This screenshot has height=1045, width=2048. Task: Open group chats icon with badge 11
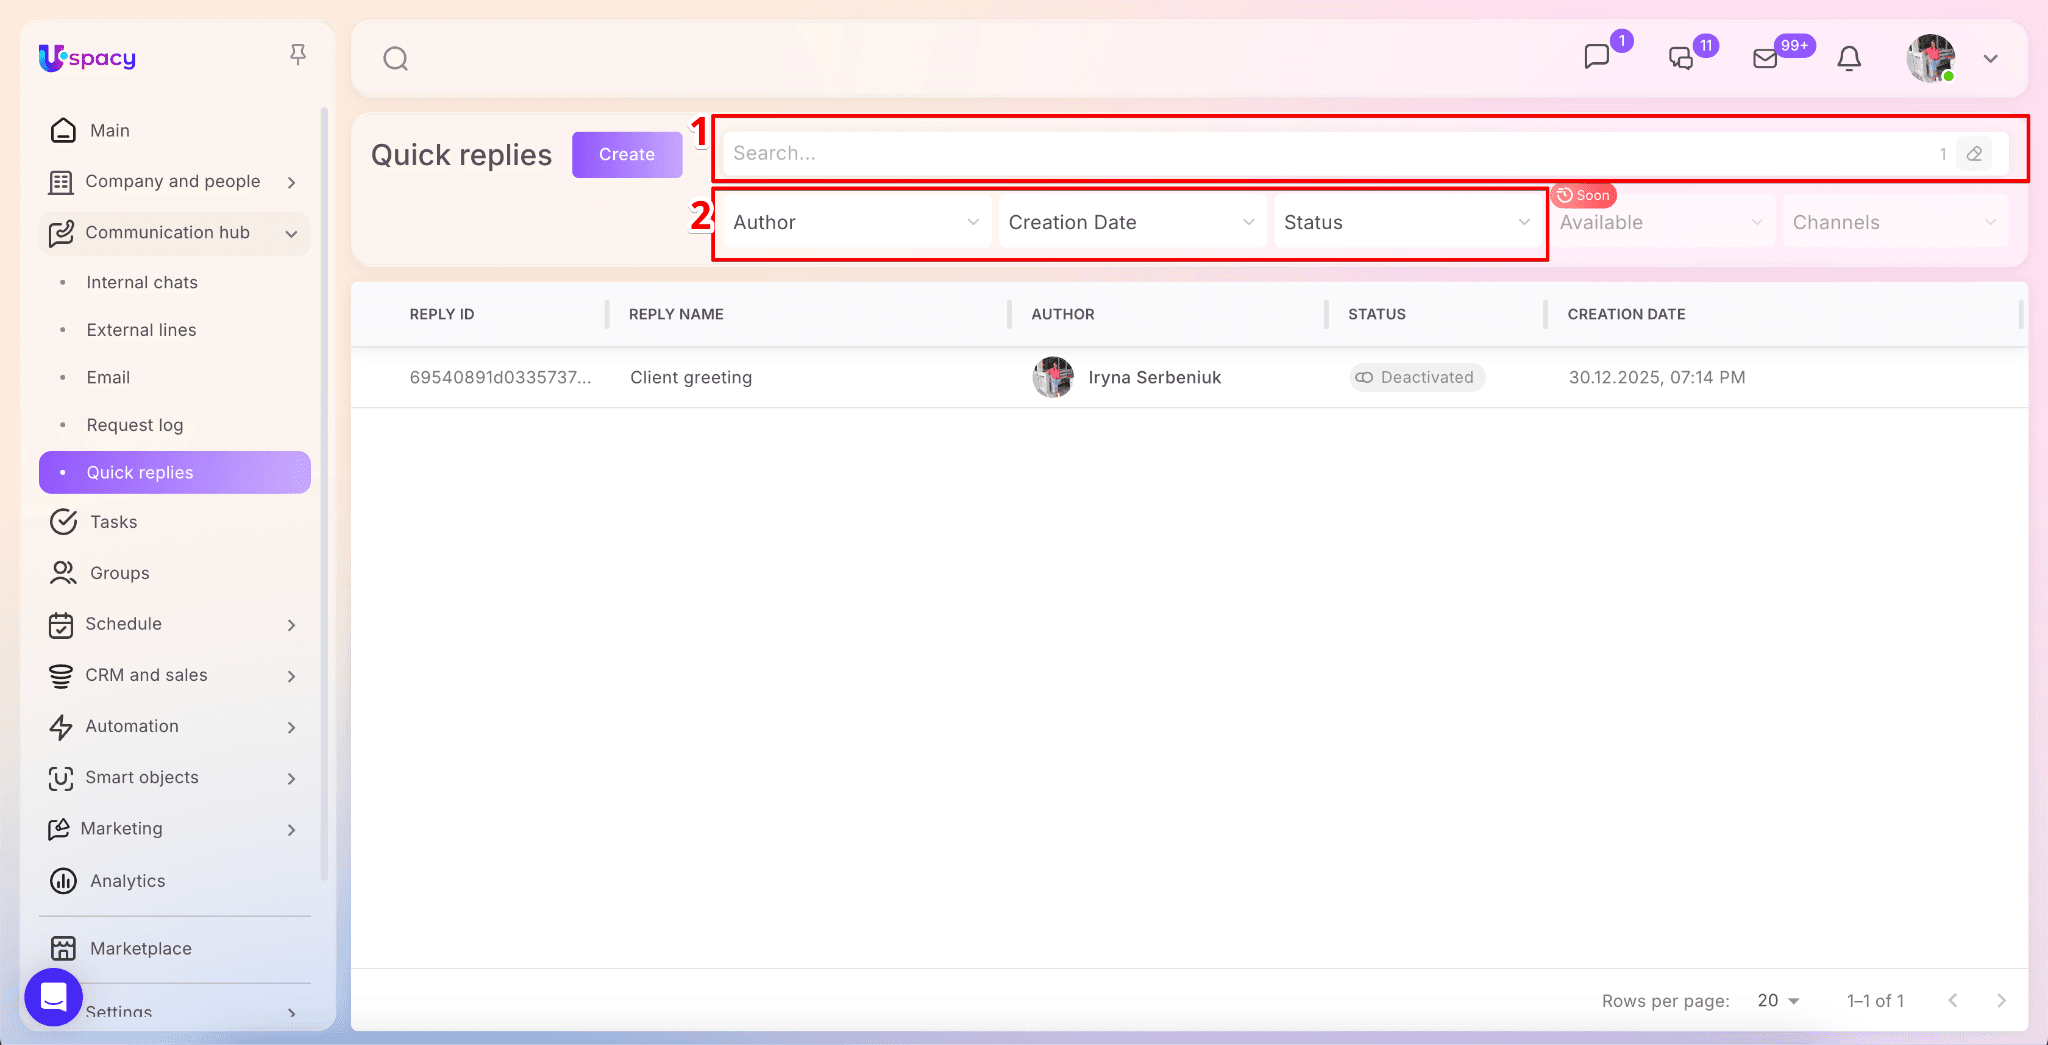coord(1681,58)
